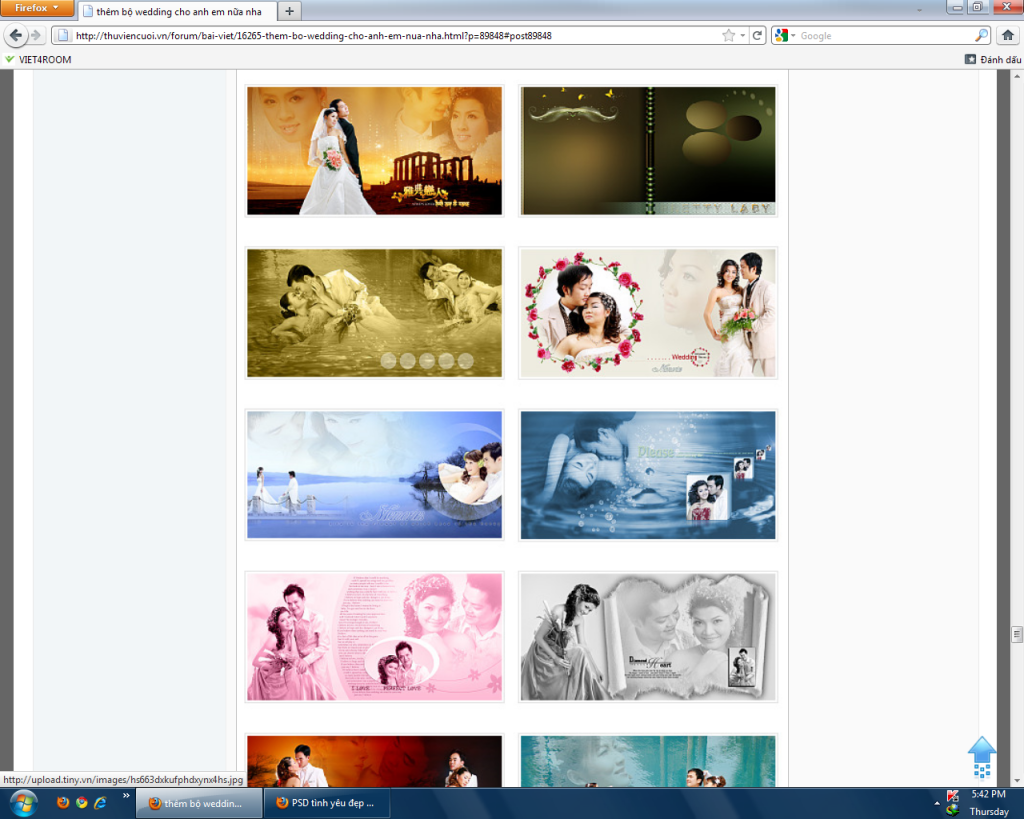Launch Firefox from quick launch
Viewport: 1024px width, 819px height.
(63, 803)
